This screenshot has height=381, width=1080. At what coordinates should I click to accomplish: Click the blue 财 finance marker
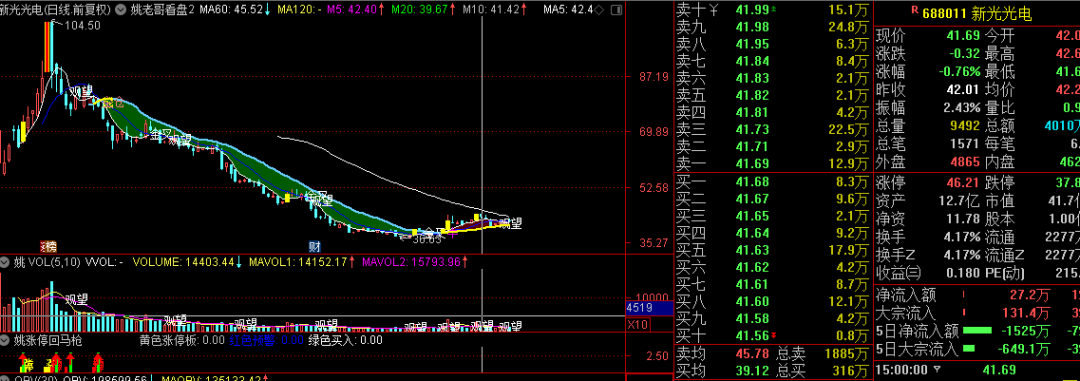(314, 247)
